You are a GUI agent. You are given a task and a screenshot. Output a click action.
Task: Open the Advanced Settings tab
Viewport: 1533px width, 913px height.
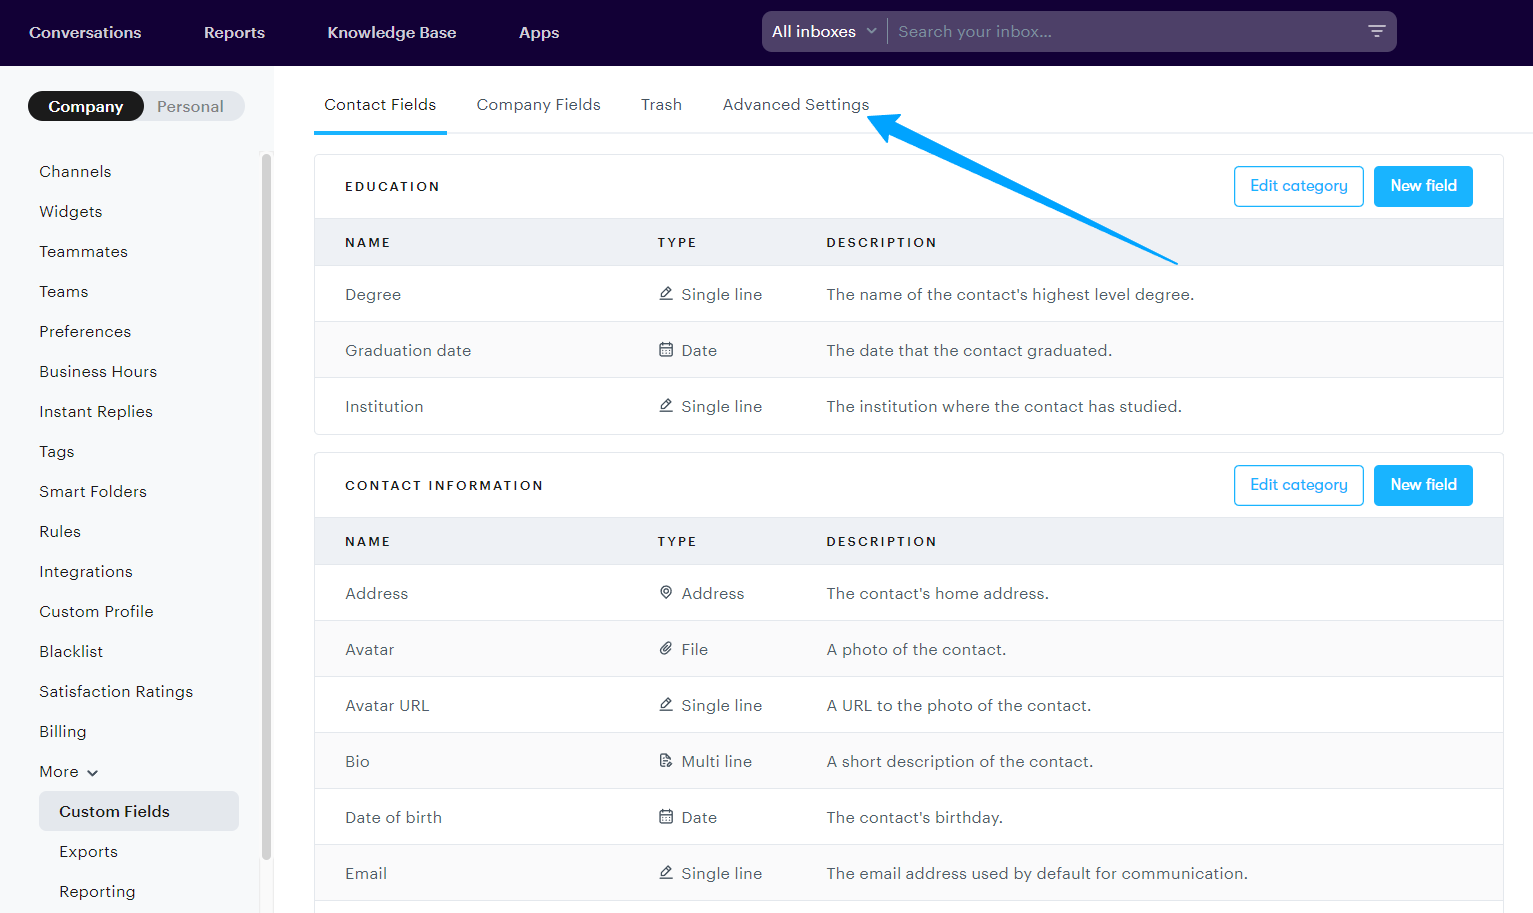coord(795,105)
